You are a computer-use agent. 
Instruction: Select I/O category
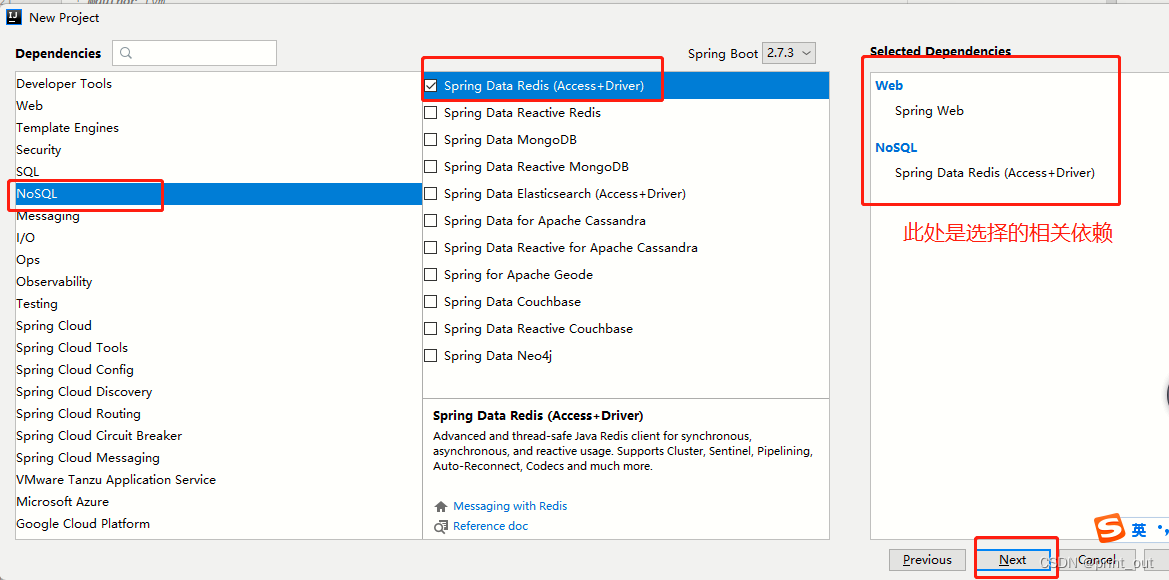[x=218, y=238]
